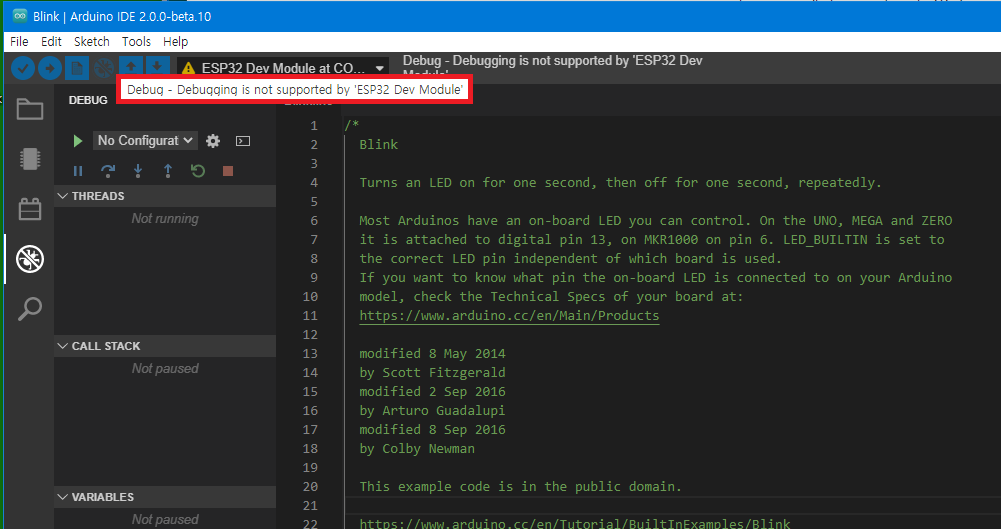Open the Sketchbook folder sidebar icon
This screenshot has width=1001, height=529.
(29, 109)
